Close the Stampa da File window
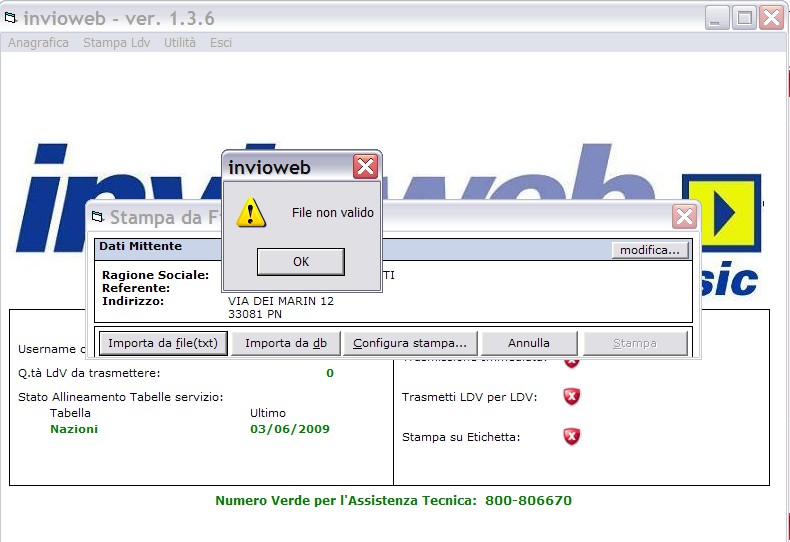The height and width of the screenshot is (542, 790). [684, 217]
